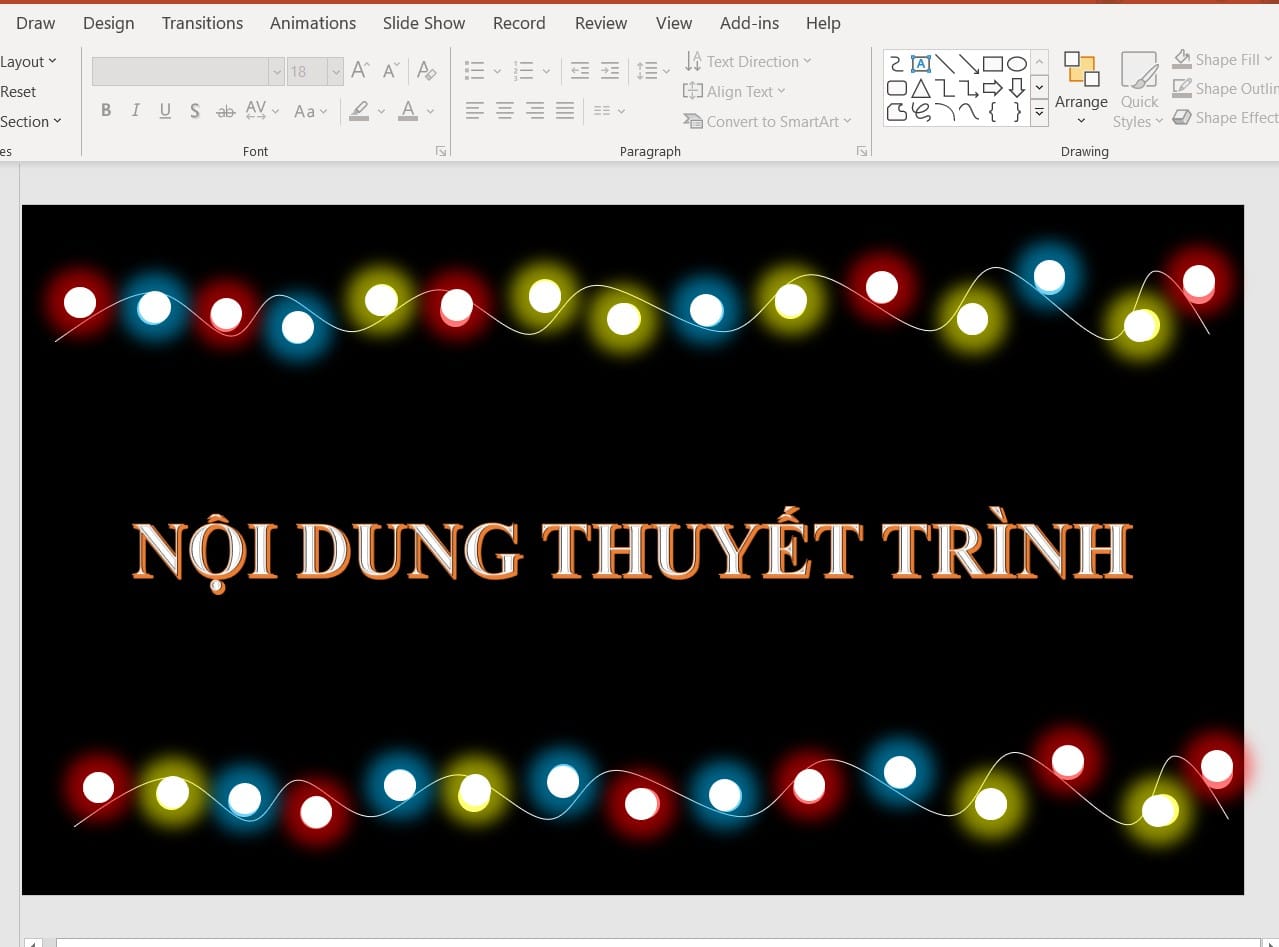
Task: Open the Record tab
Action: [x=519, y=23]
